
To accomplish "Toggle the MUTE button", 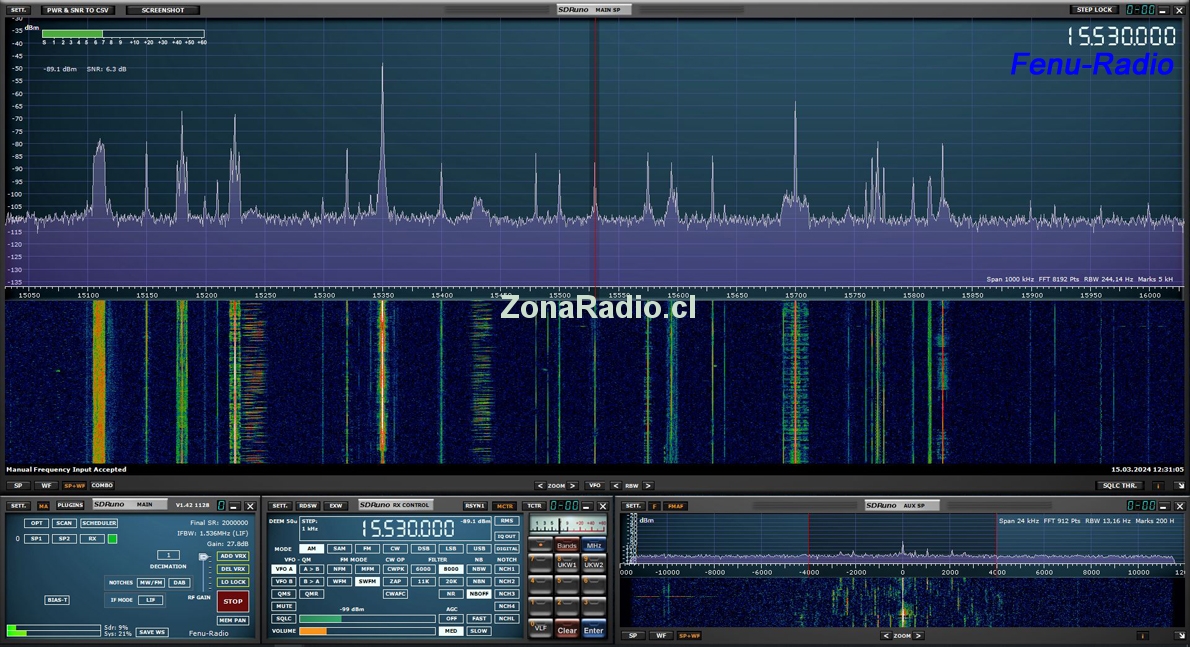I will pyautogui.click(x=284, y=606).
